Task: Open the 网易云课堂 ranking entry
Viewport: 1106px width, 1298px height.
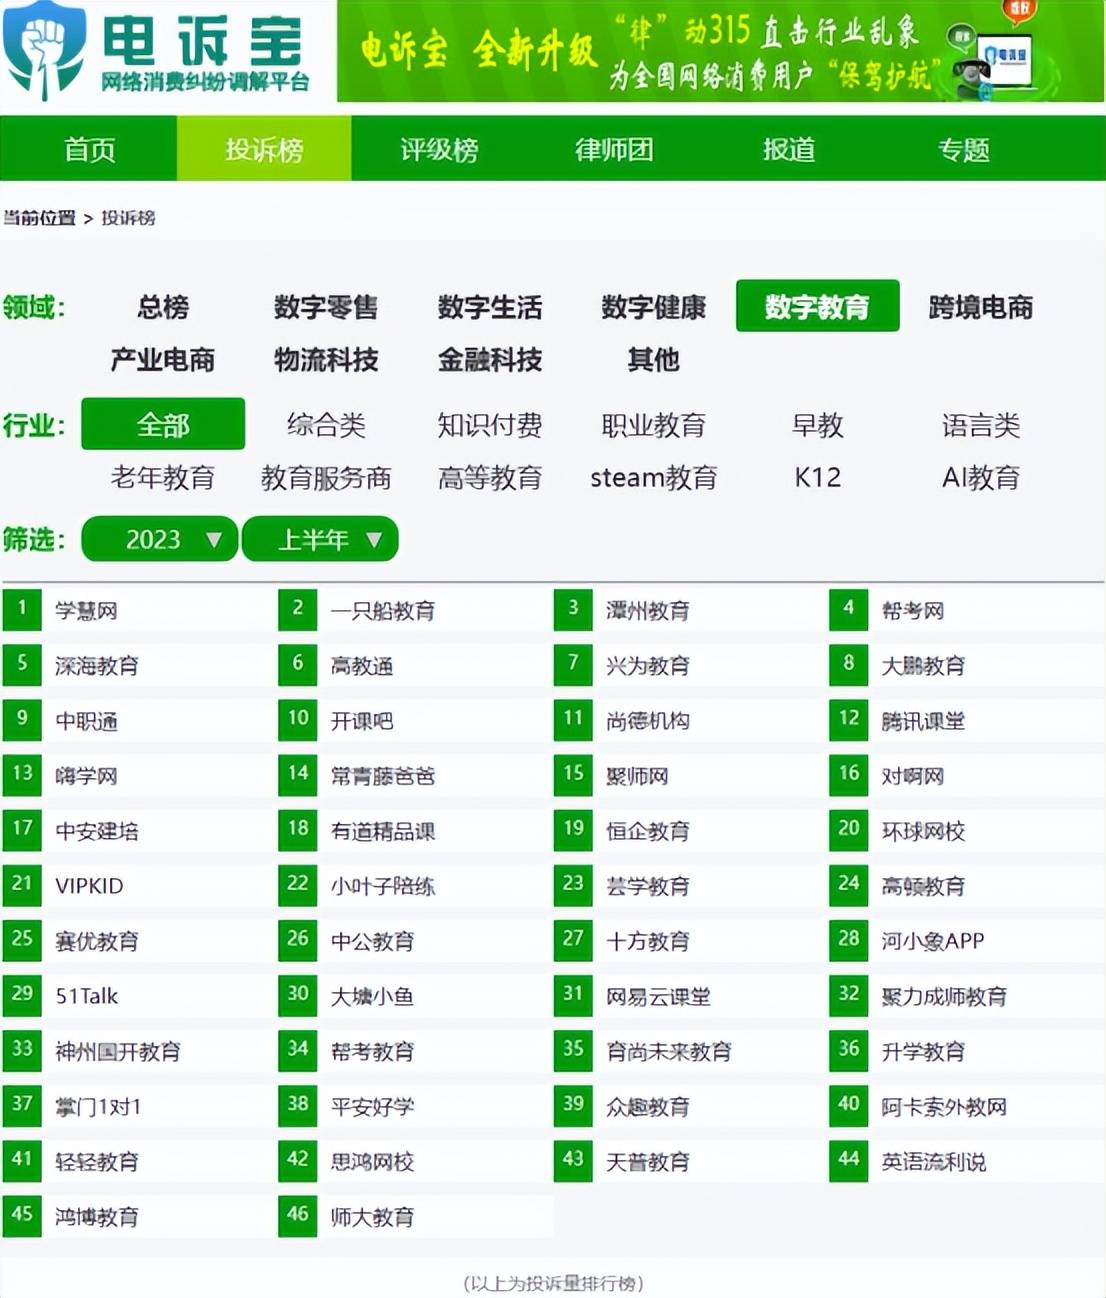Action: 658,996
